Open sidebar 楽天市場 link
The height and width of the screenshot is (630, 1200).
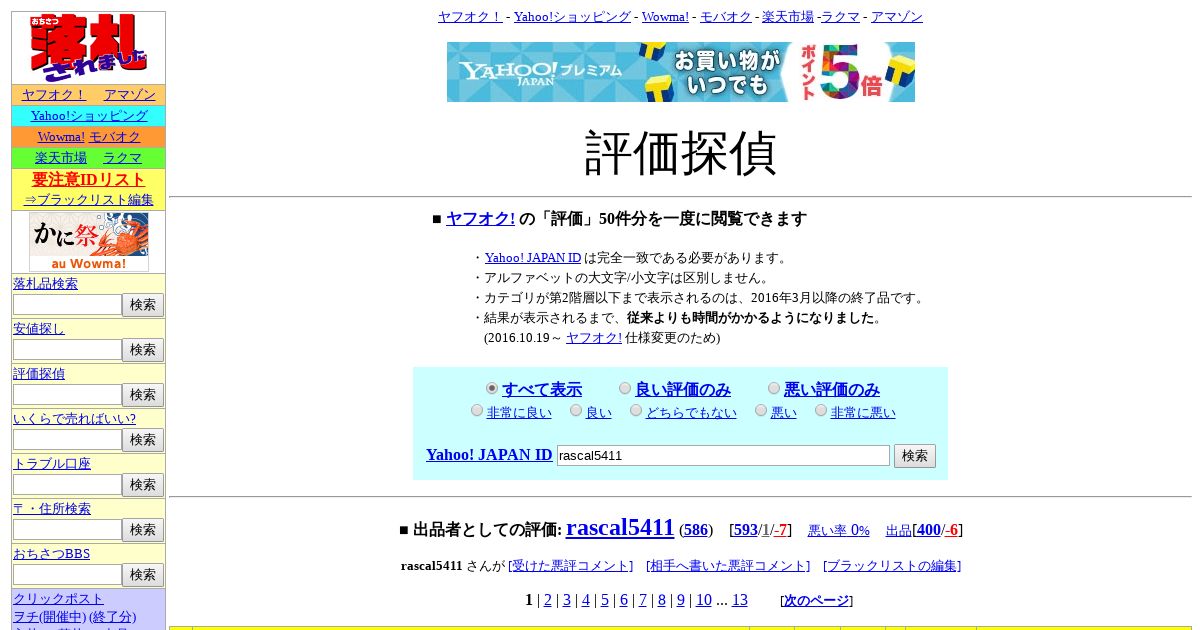[x=61, y=158]
